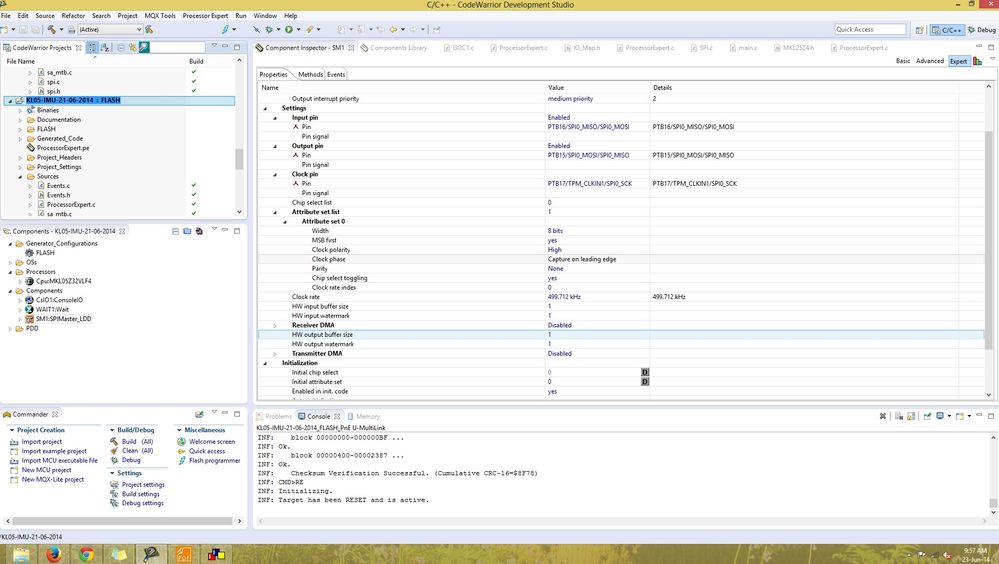
Task: Switch the inspector to Basic view mode
Action: click(x=903, y=61)
